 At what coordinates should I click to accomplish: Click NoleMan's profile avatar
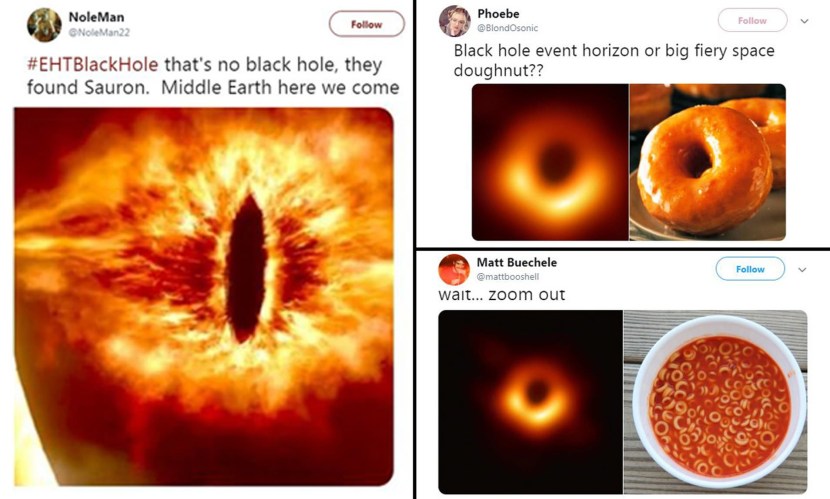pos(44,25)
